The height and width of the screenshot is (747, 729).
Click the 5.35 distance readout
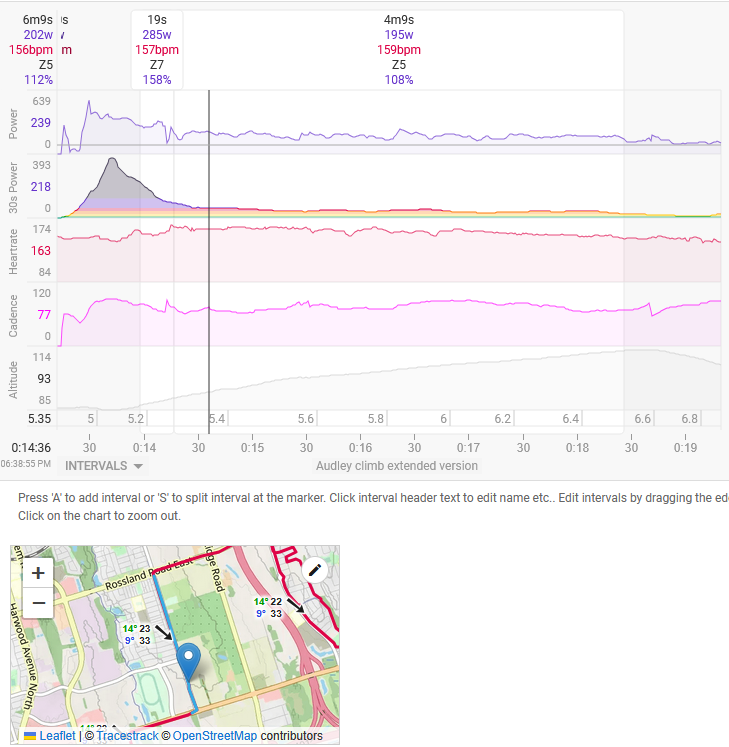coord(40,419)
